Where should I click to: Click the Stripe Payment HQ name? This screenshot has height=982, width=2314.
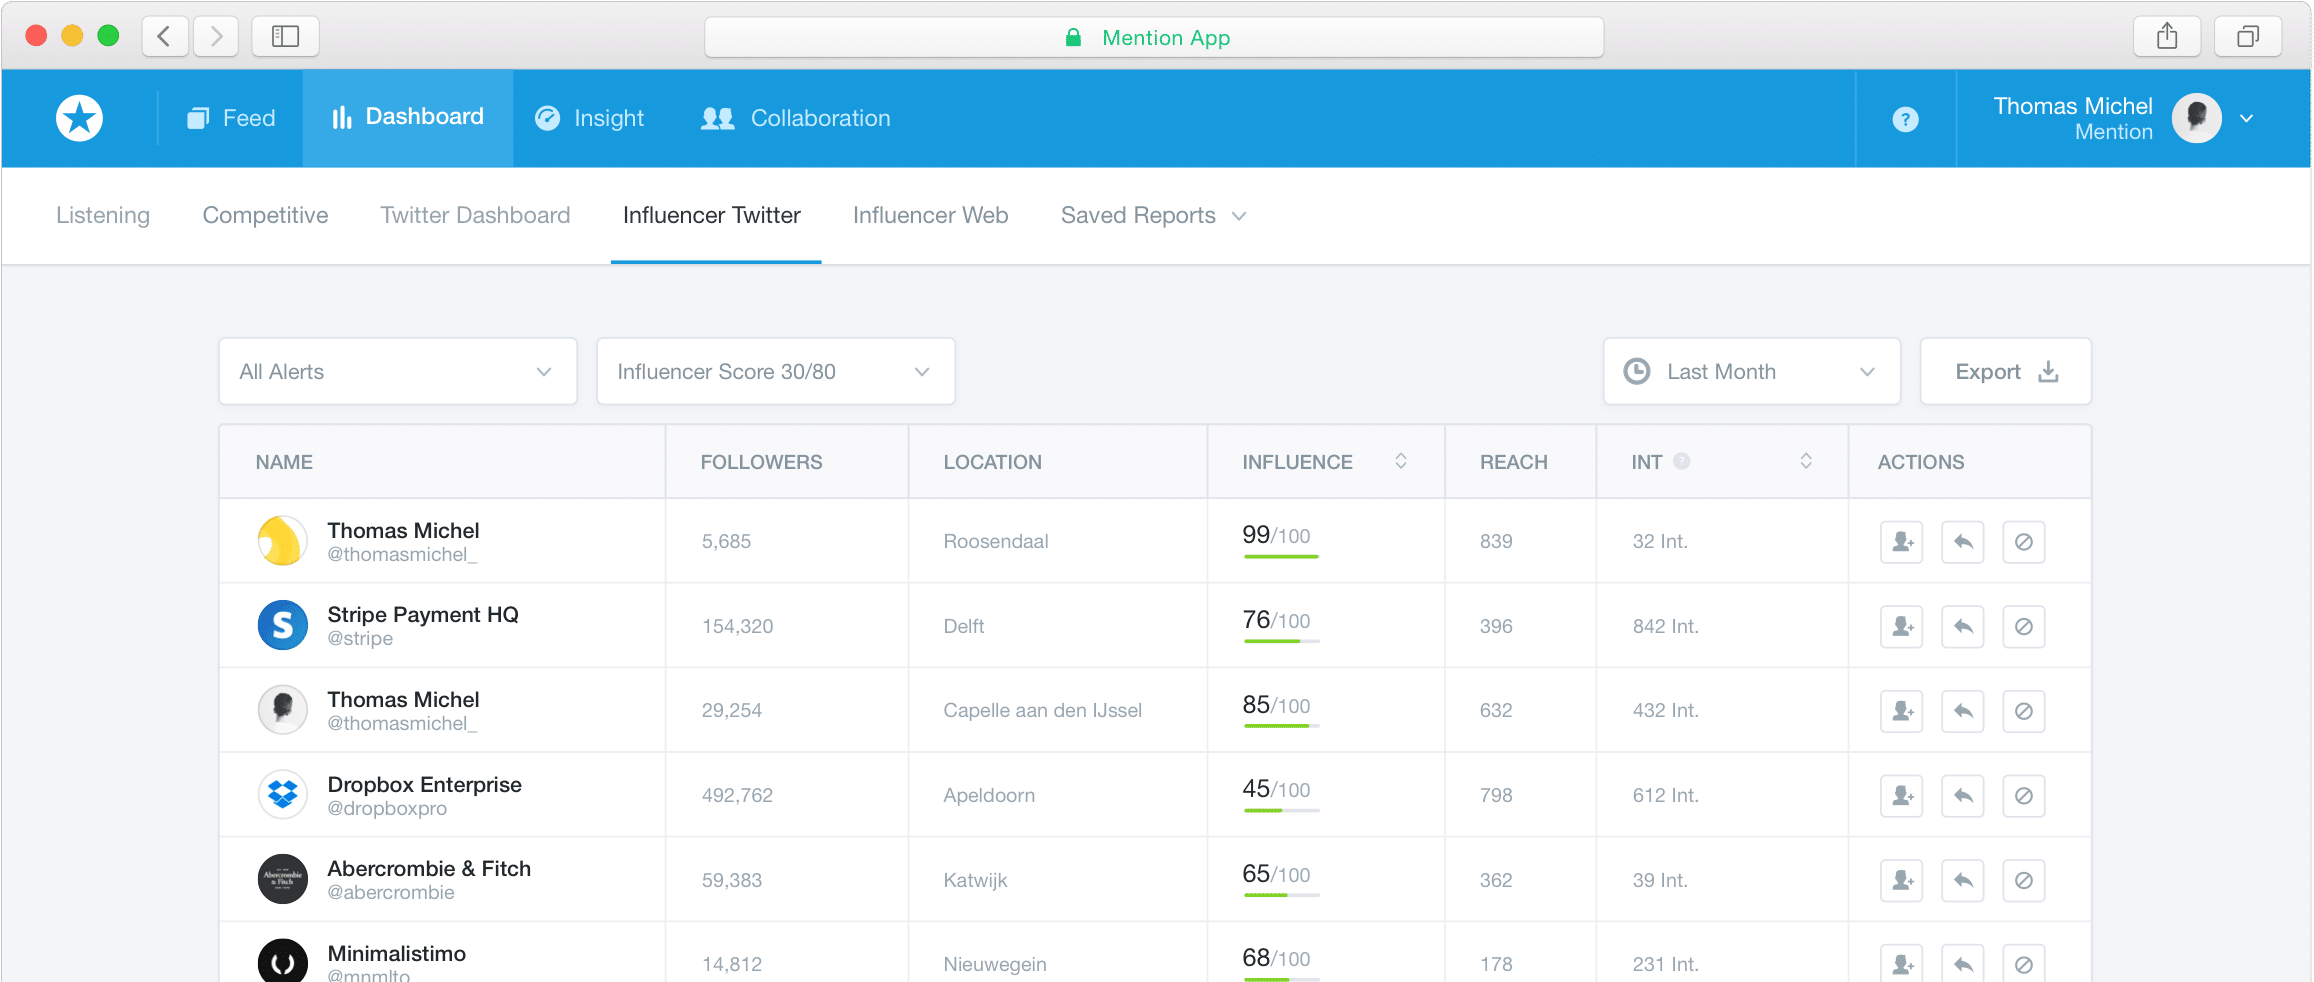pyautogui.click(x=423, y=614)
